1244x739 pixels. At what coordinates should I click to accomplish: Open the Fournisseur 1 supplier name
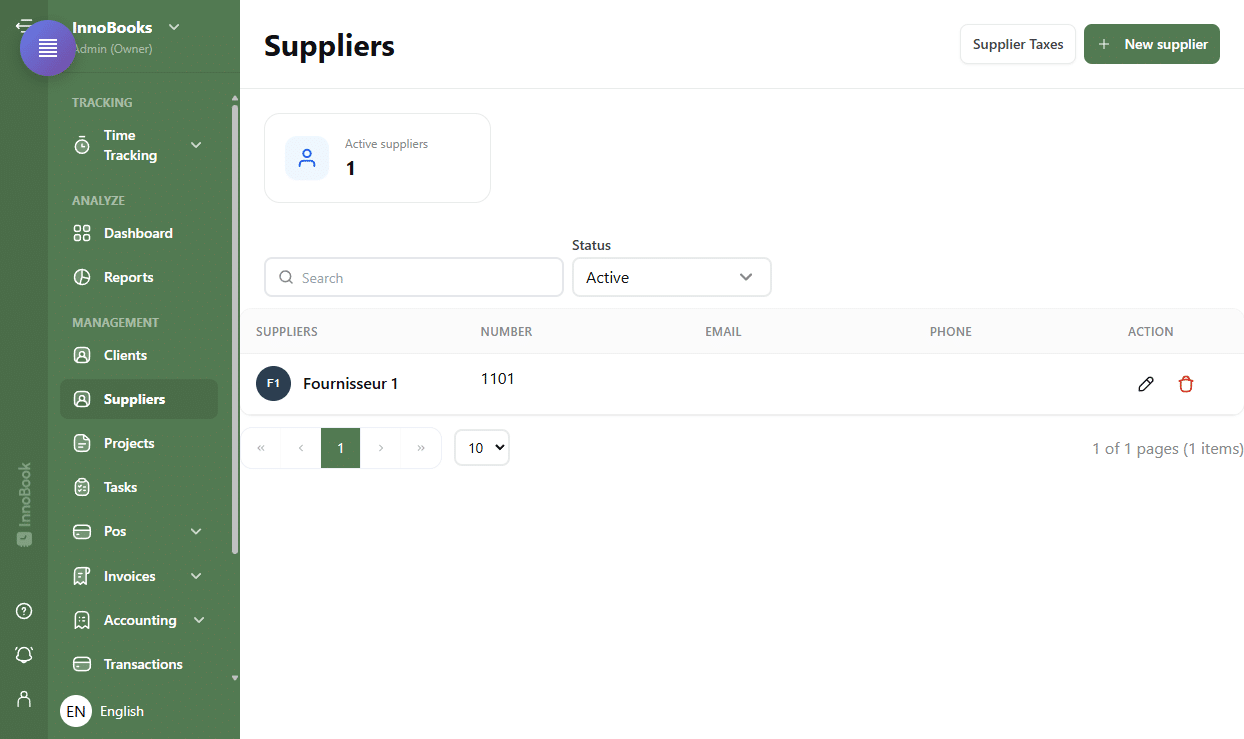tap(351, 383)
